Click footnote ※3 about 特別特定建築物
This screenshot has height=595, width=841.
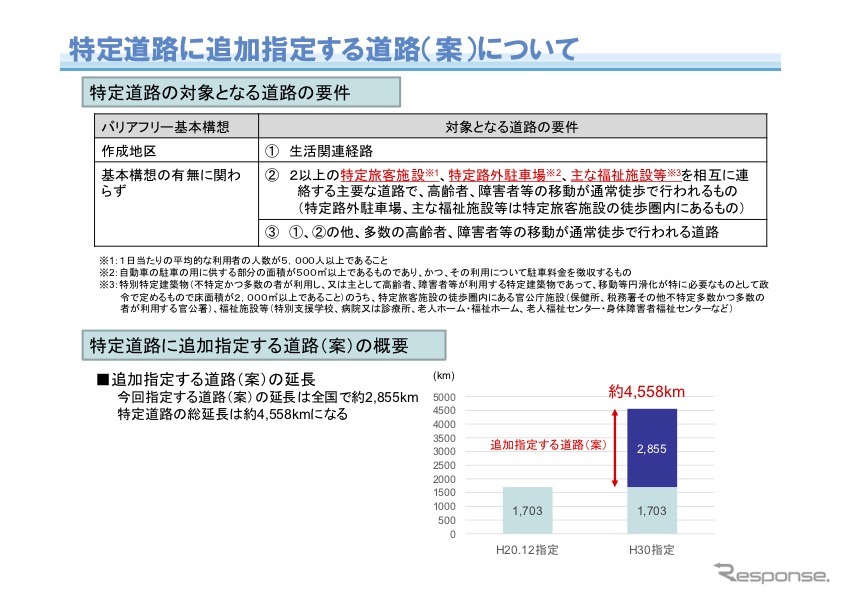coord(433,296)
